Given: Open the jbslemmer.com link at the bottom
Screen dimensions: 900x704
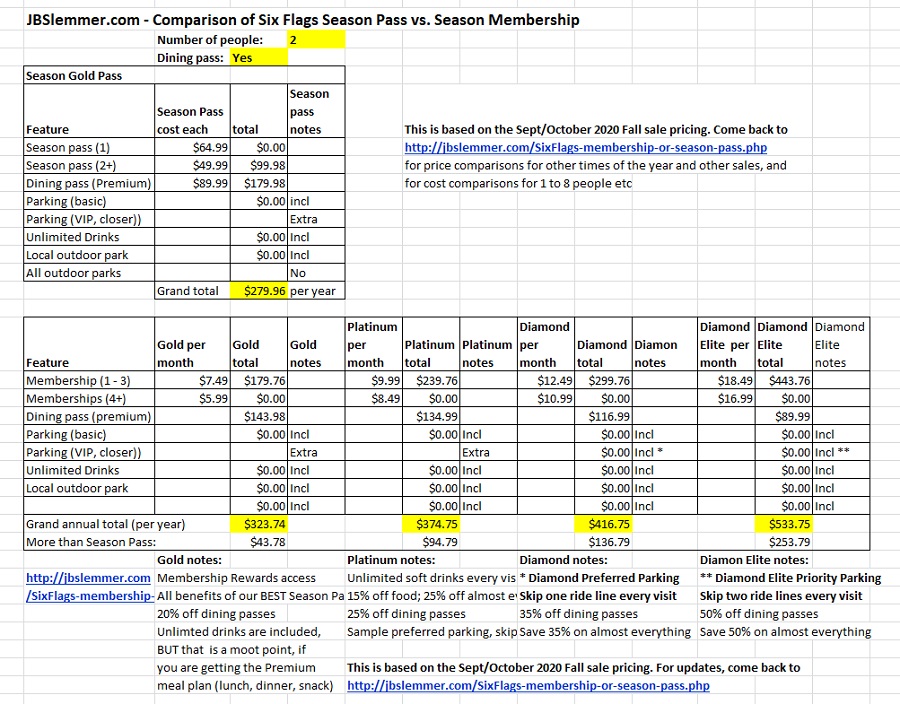Looking at the screenshot, I should tap(528, 686).
